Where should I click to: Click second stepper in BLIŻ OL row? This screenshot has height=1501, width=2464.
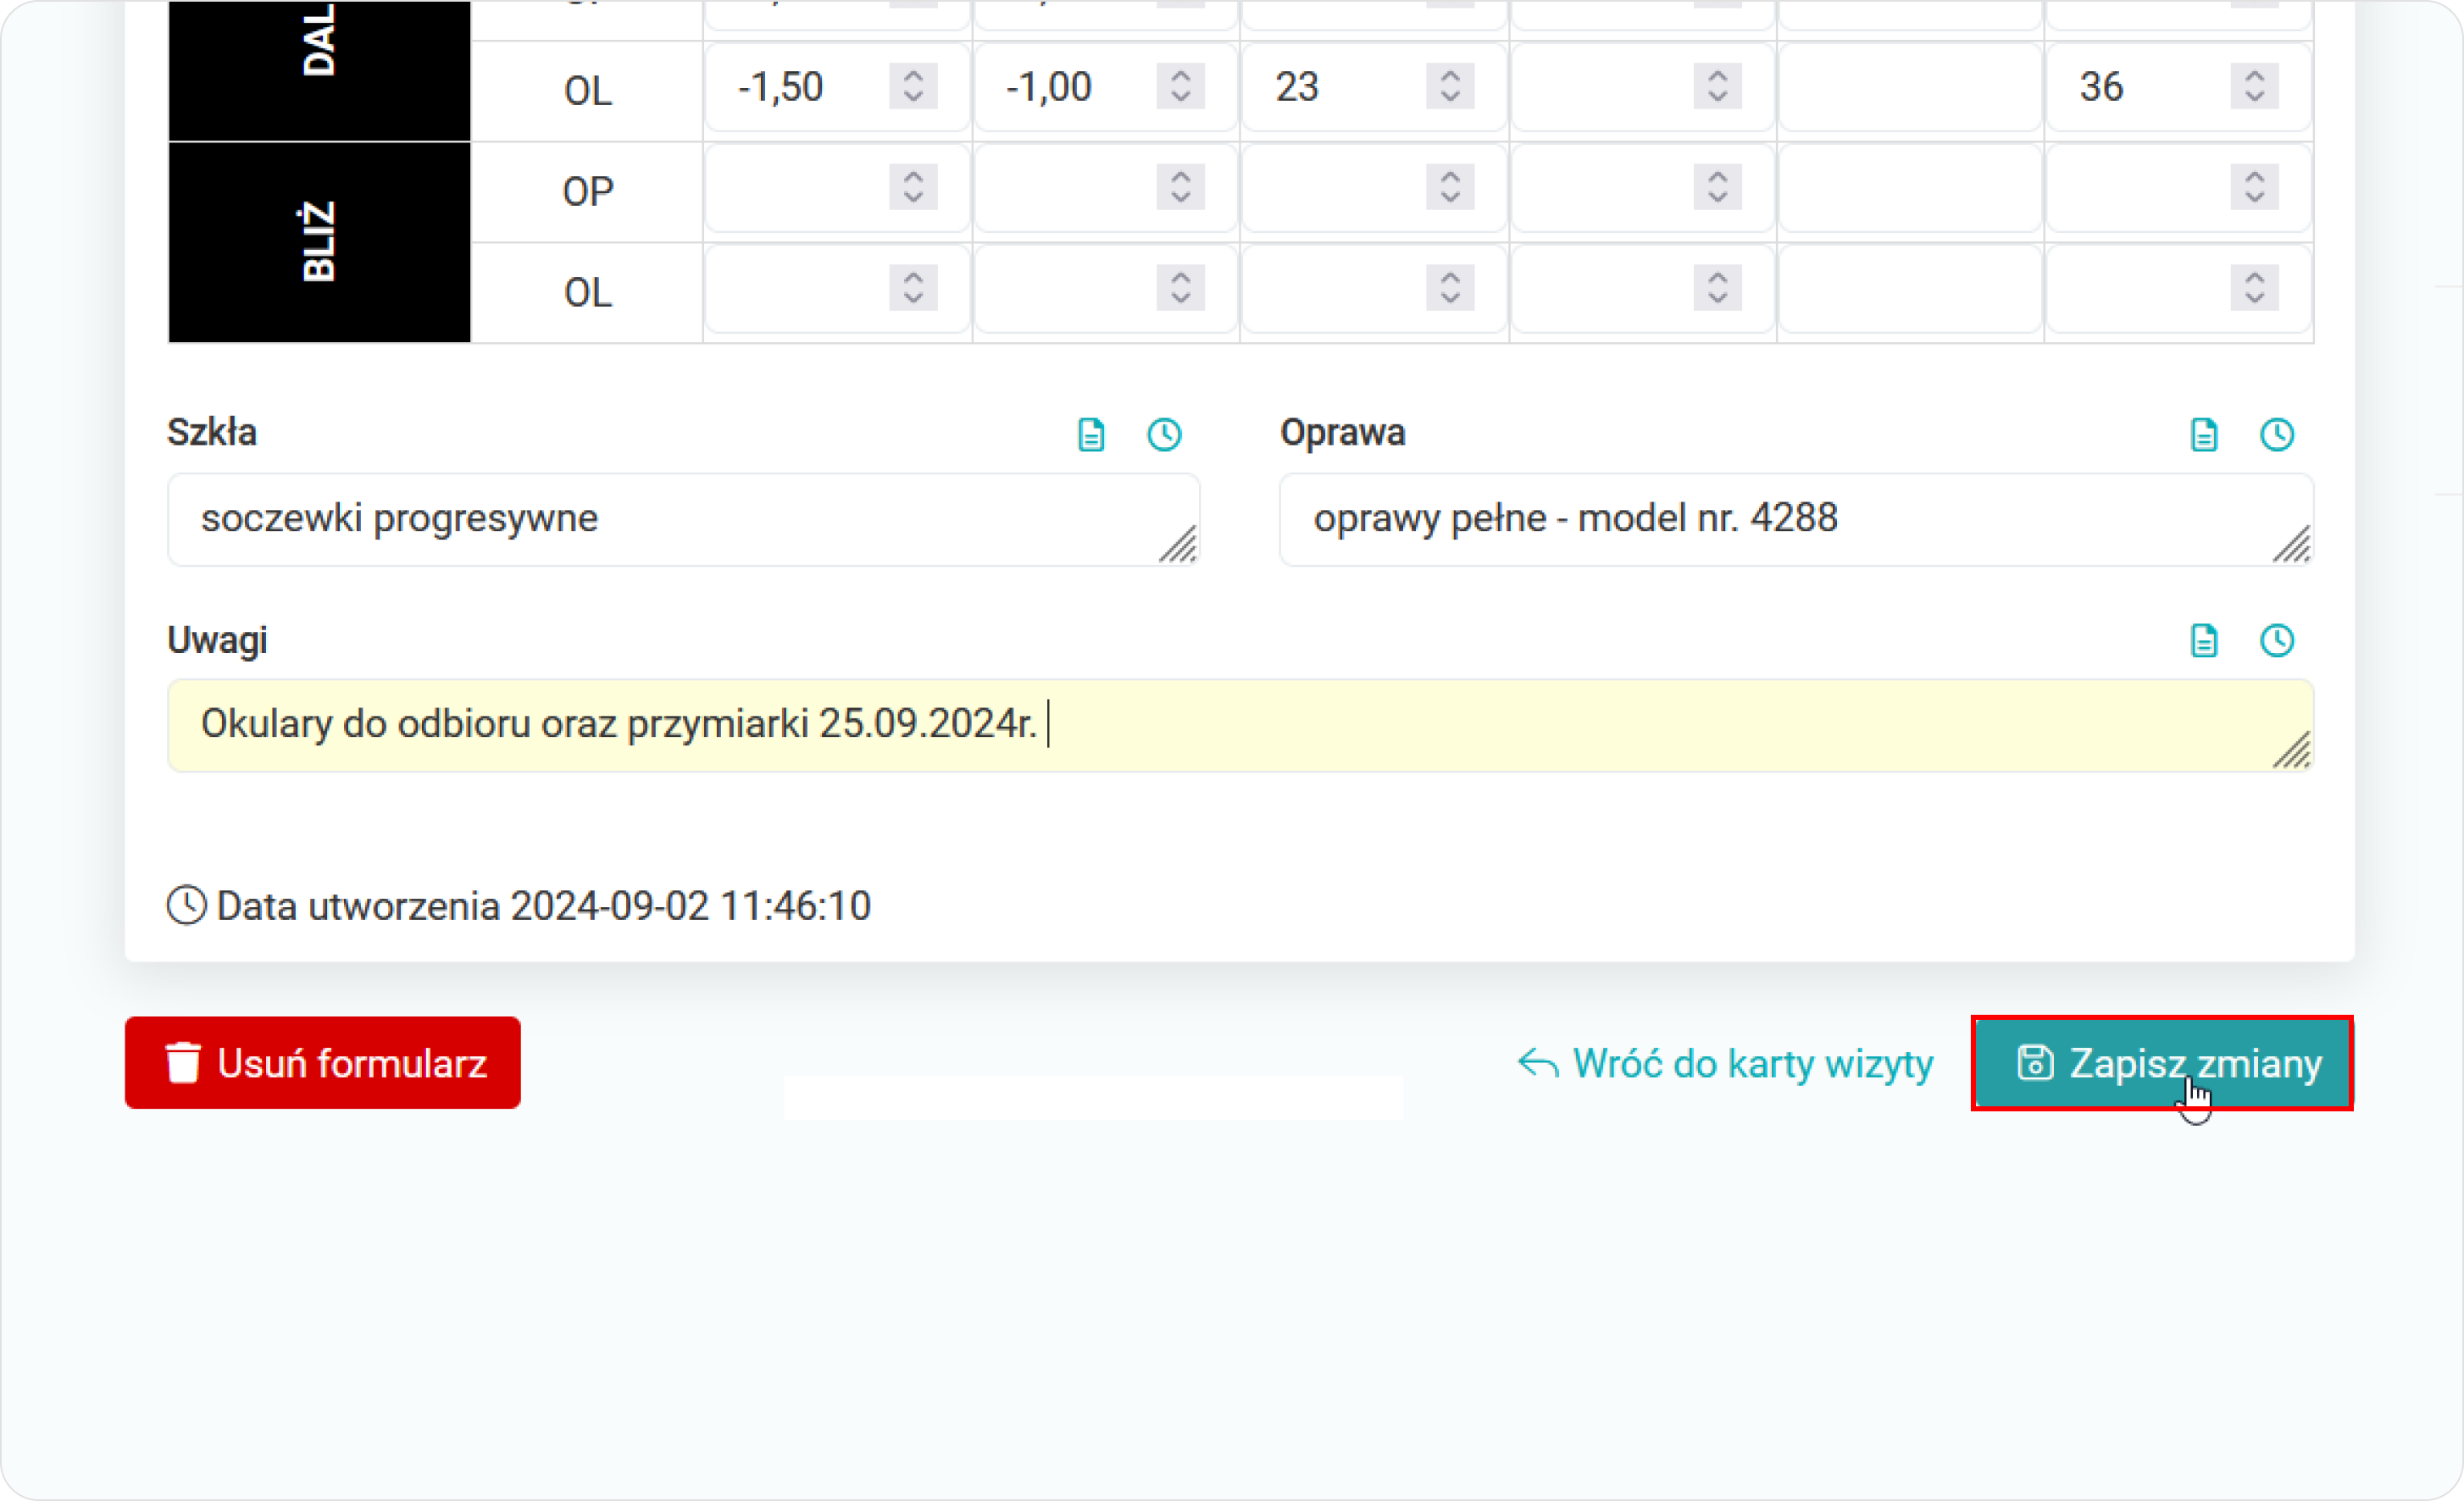(x=1180, y=288)
